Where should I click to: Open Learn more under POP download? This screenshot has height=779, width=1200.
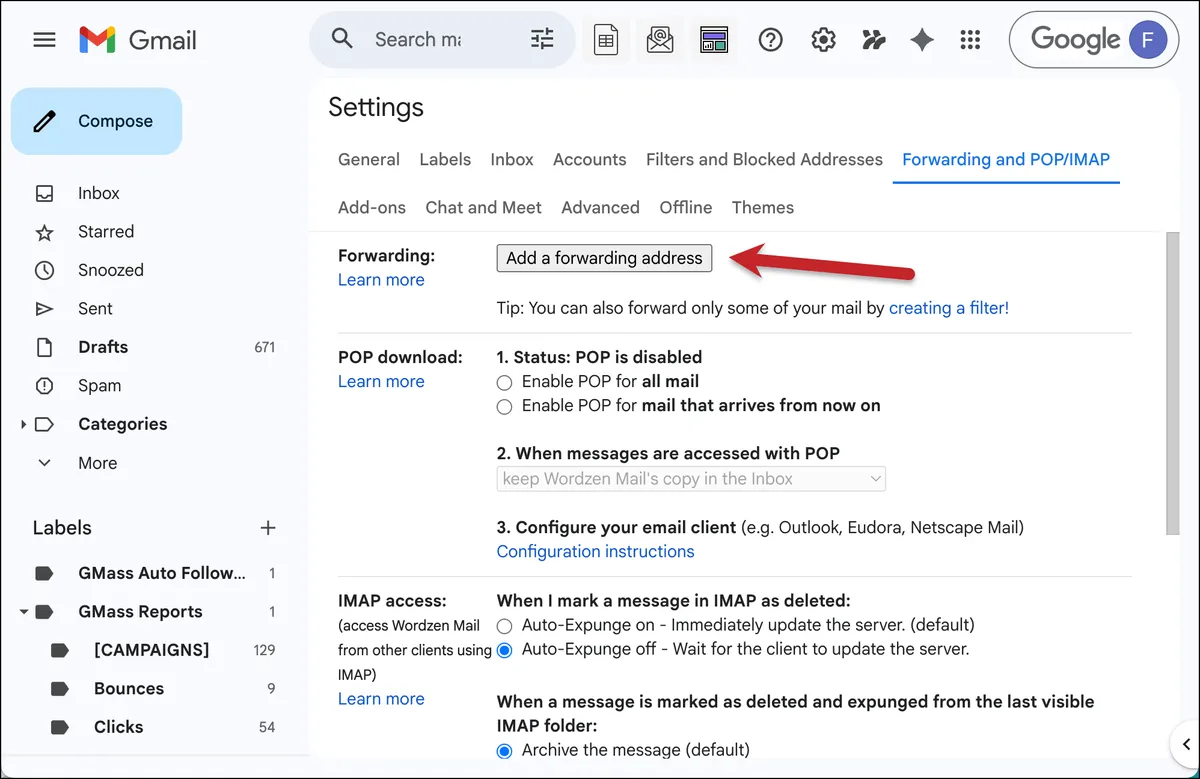pos(381,381)
